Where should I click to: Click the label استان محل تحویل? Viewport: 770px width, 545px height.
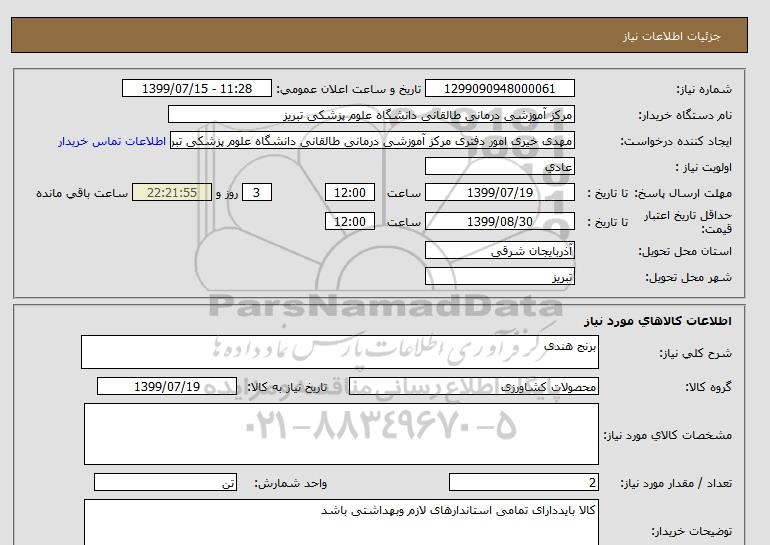click(x=685, y=251)
